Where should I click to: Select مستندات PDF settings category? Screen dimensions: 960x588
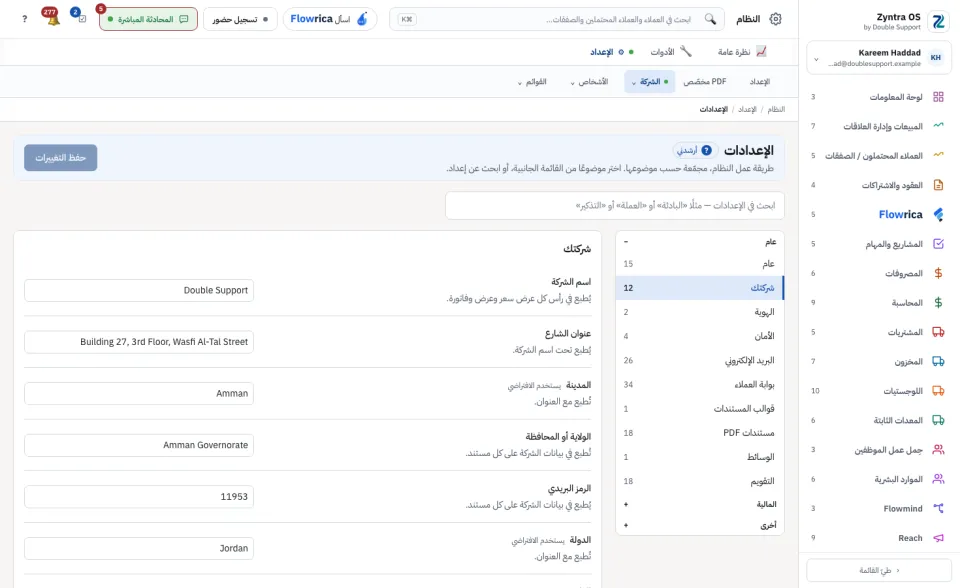click(x=700, y=432)
